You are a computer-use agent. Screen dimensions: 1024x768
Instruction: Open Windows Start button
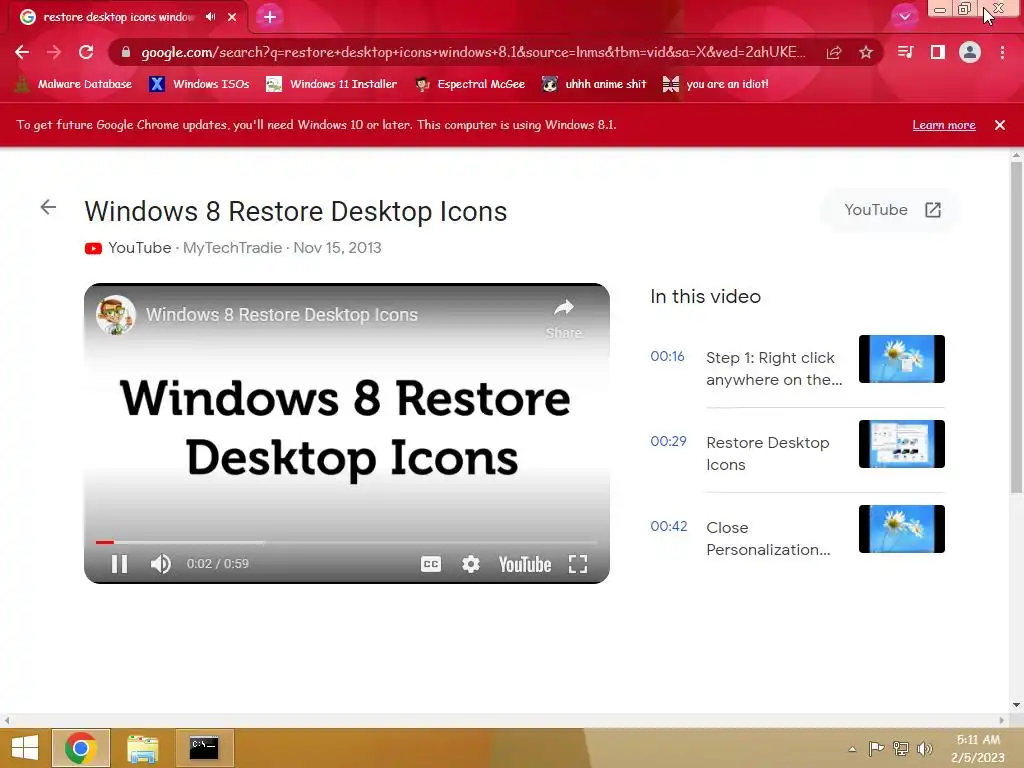click(25, 748)
